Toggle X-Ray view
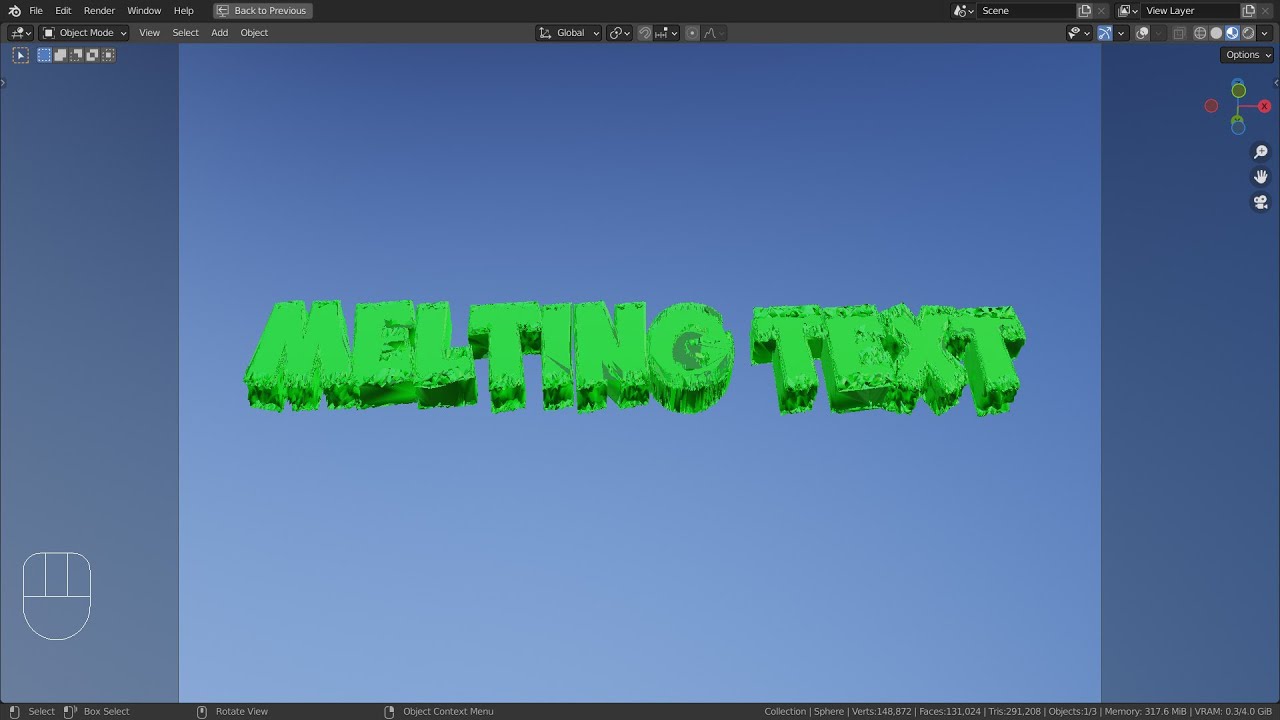This screenshot has width=1280, height=720. point(1179,32)
